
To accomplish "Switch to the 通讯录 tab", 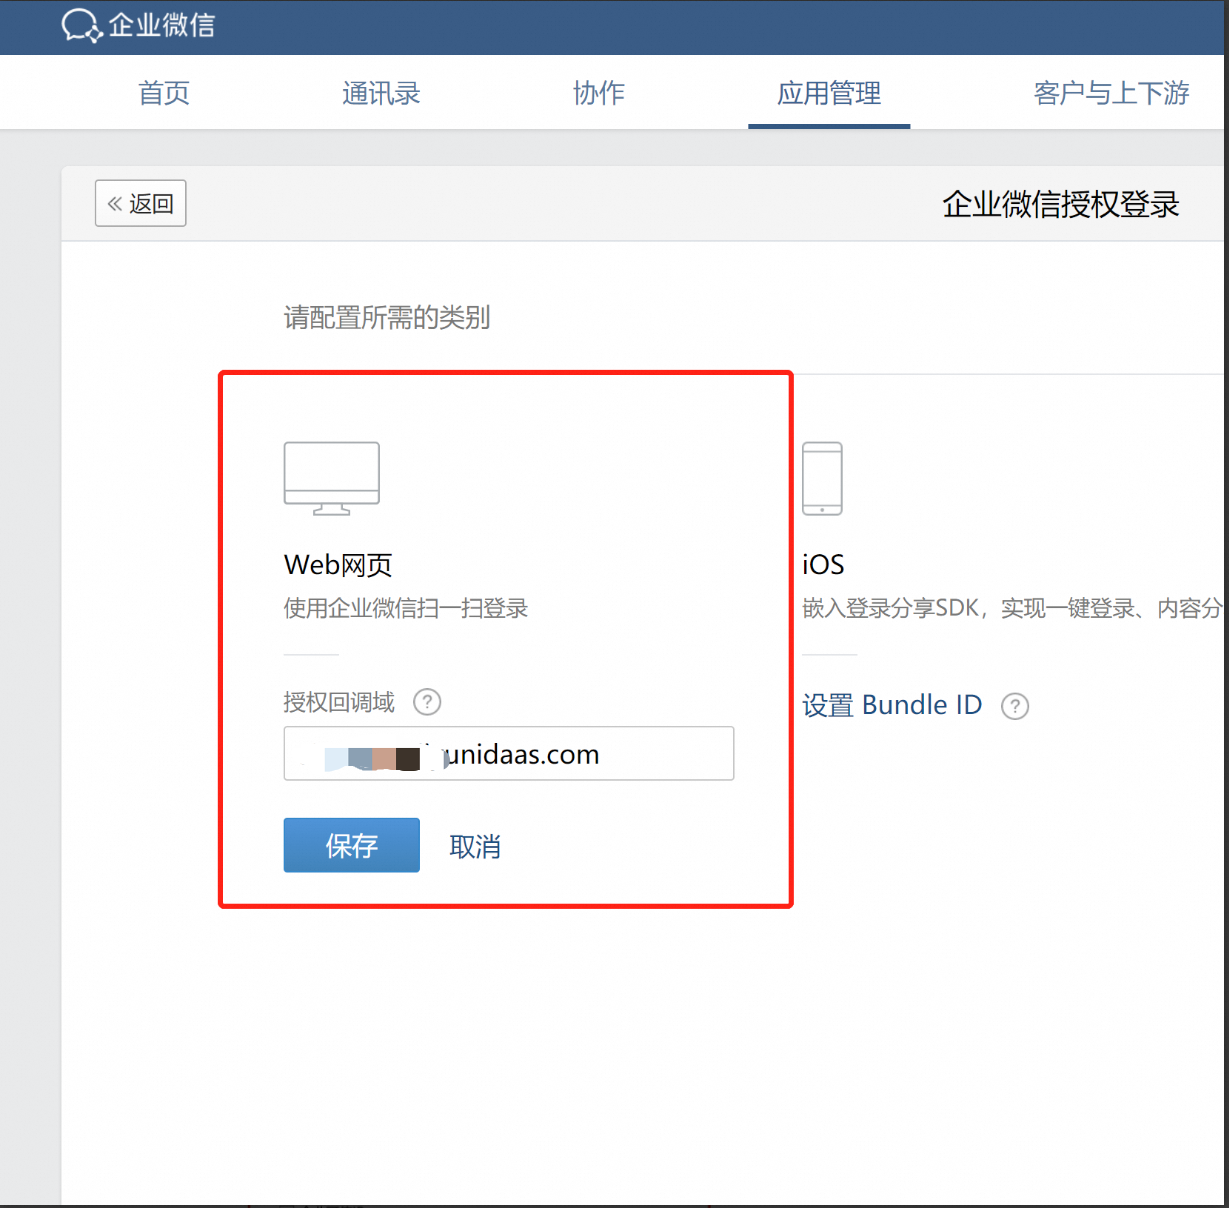I will pos(381,93).
